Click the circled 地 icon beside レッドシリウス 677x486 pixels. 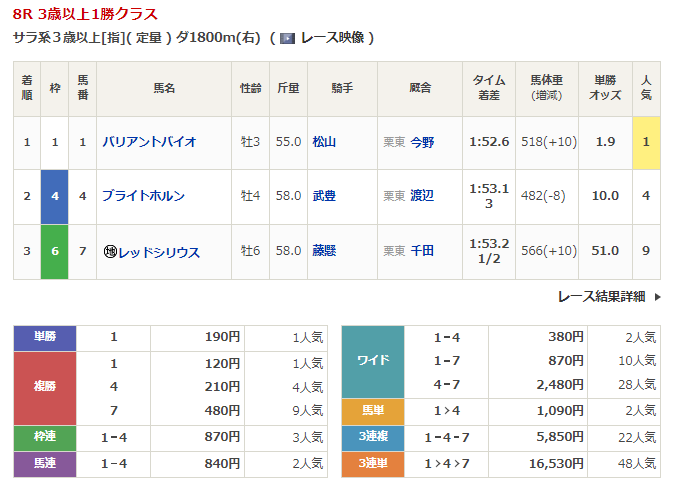[x=109, y=252]
